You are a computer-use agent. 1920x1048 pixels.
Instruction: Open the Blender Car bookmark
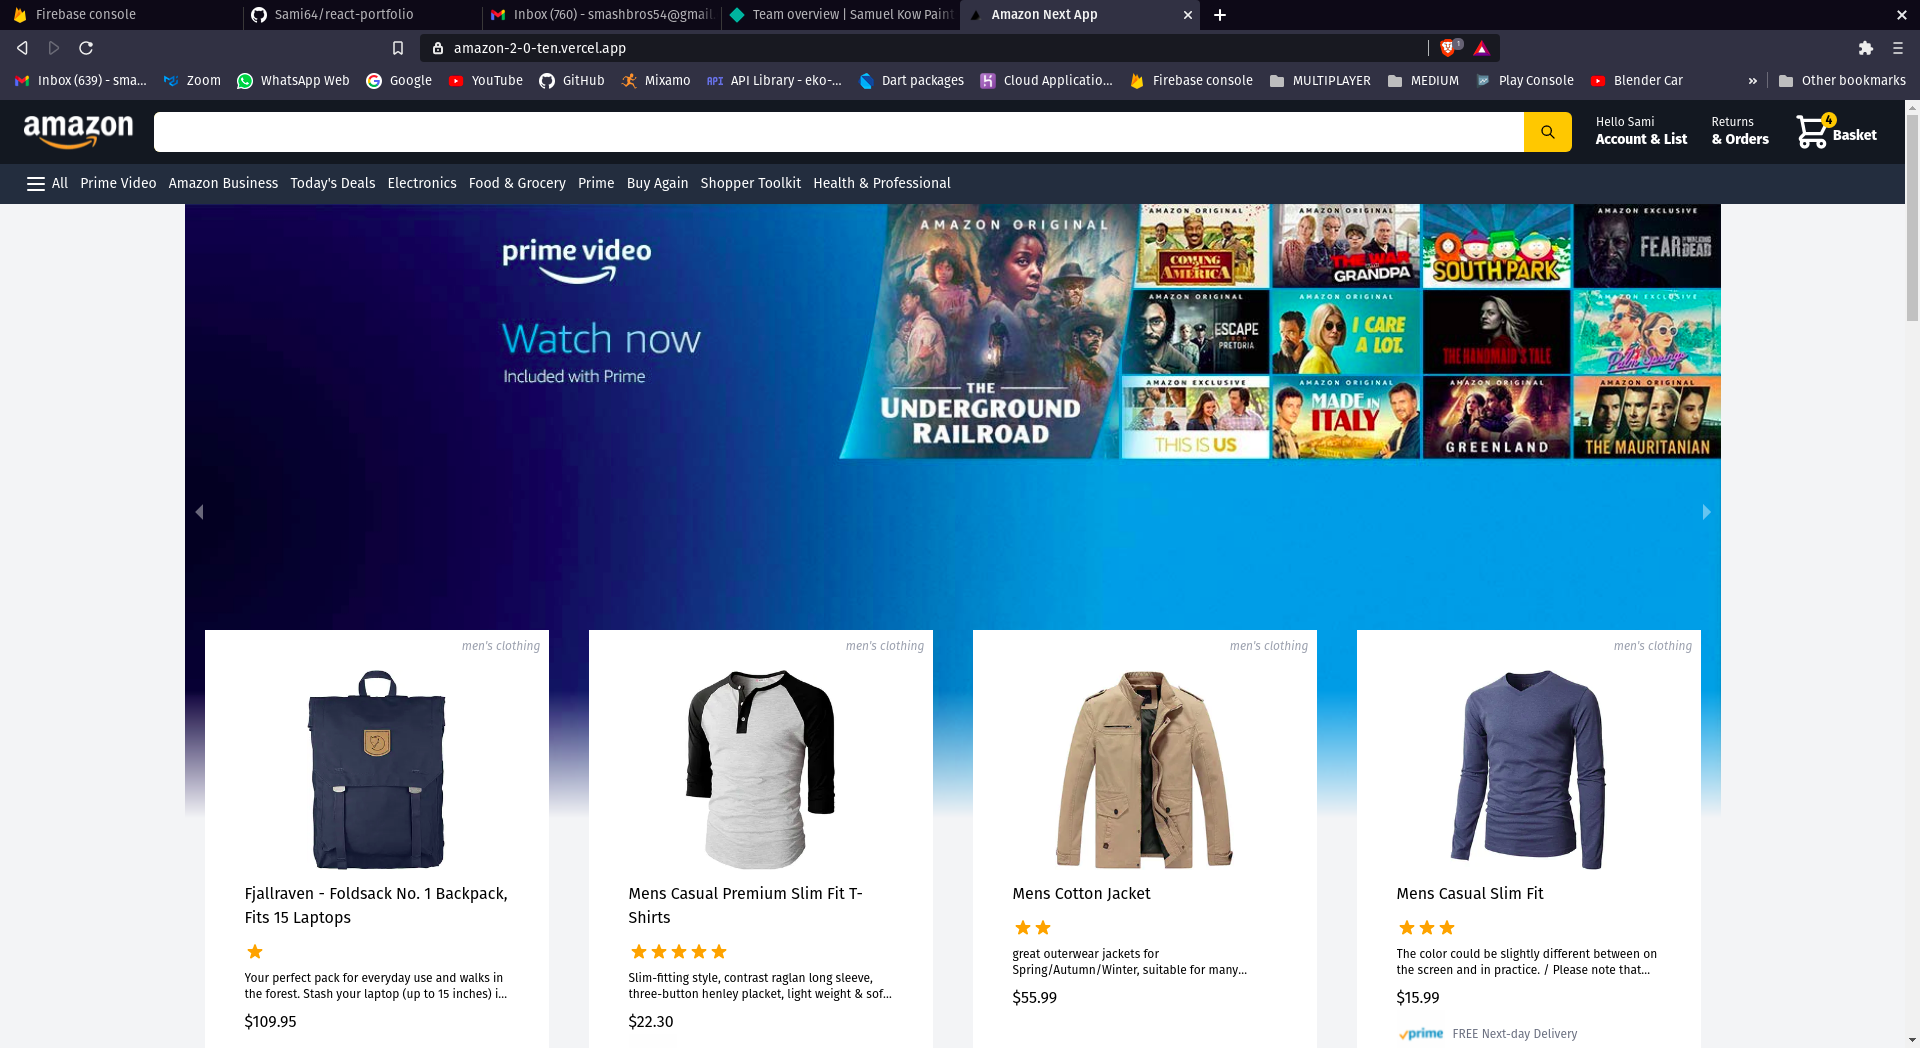coord(1637,81)
